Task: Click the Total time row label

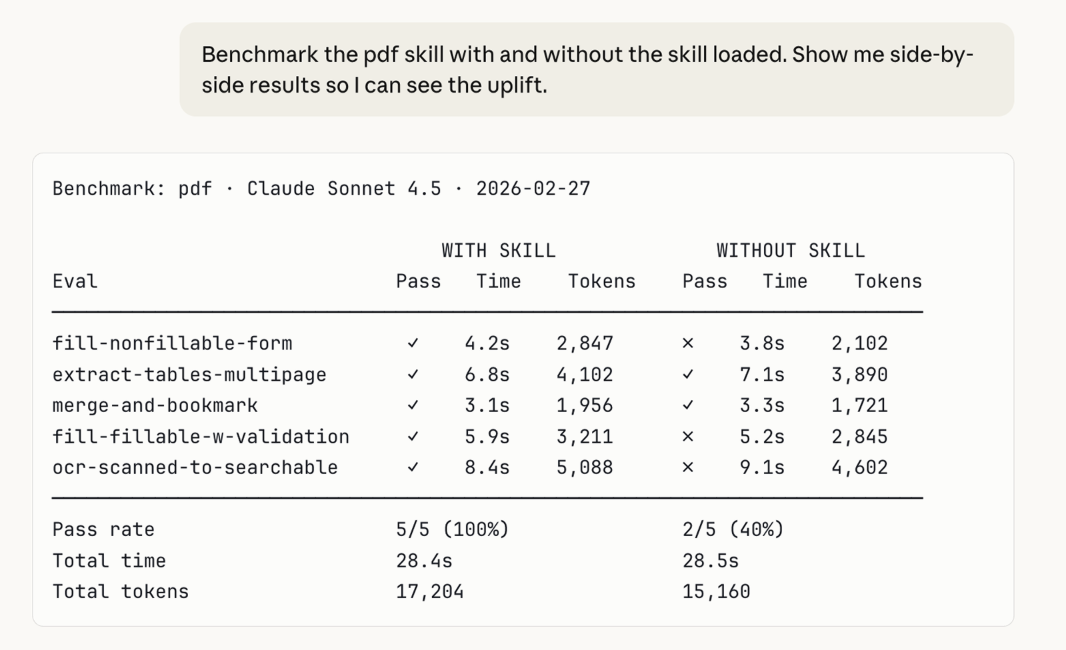Action: click(109, 561)
